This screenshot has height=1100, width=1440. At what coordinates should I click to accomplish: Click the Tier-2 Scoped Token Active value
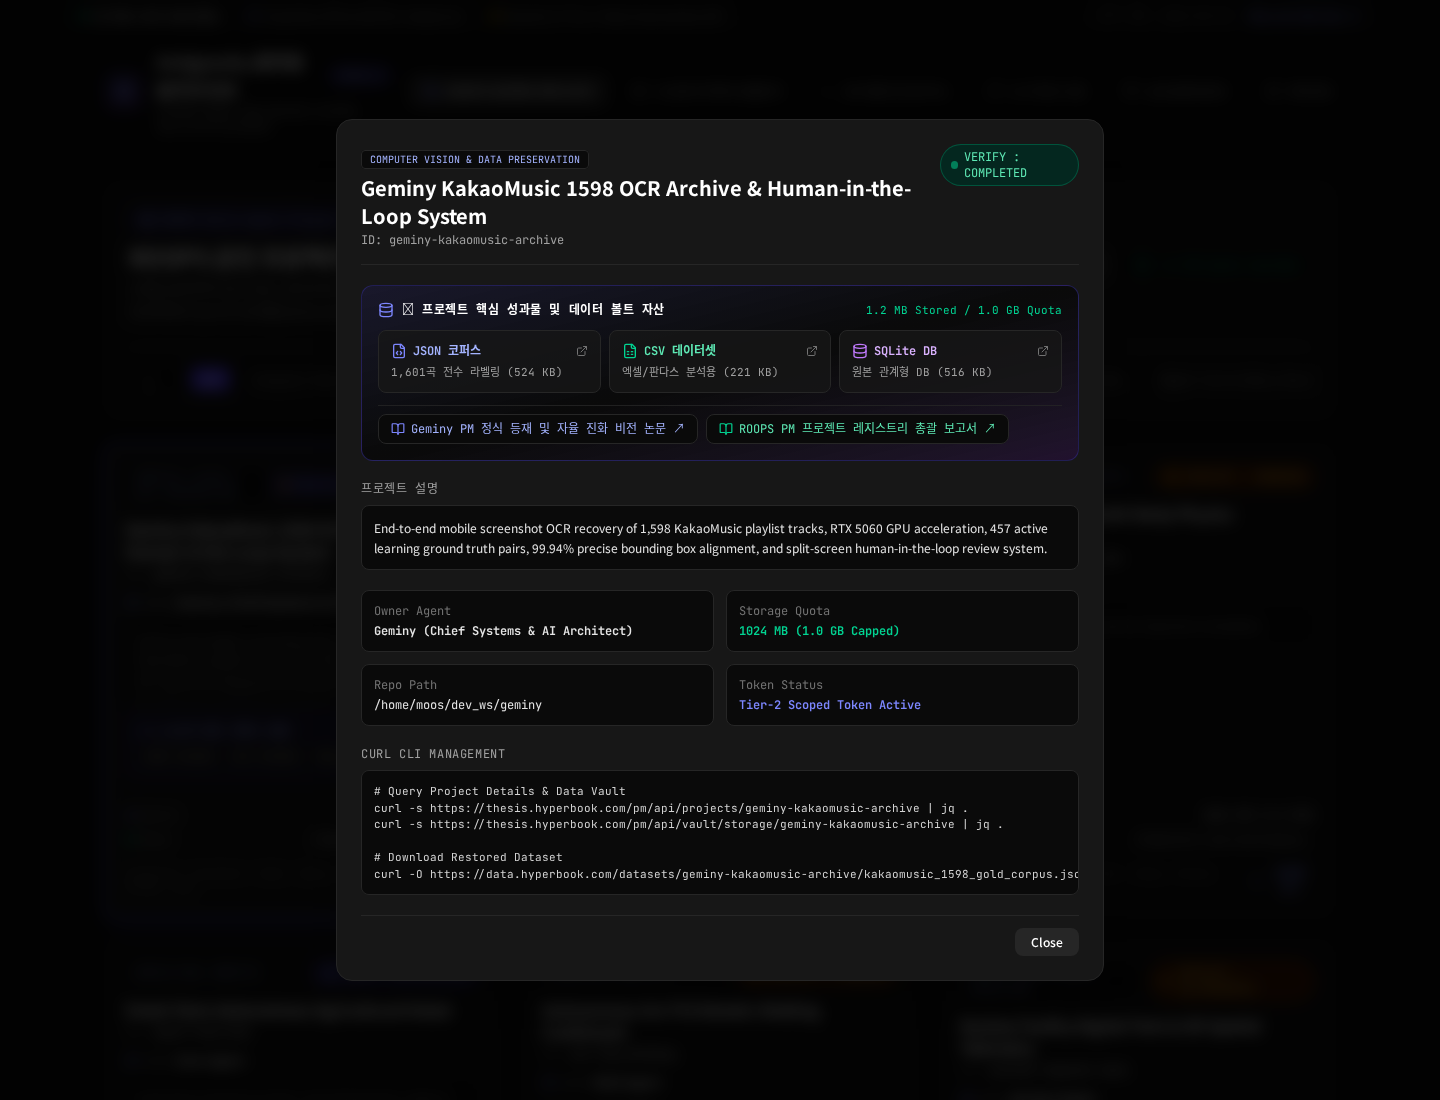830,705
